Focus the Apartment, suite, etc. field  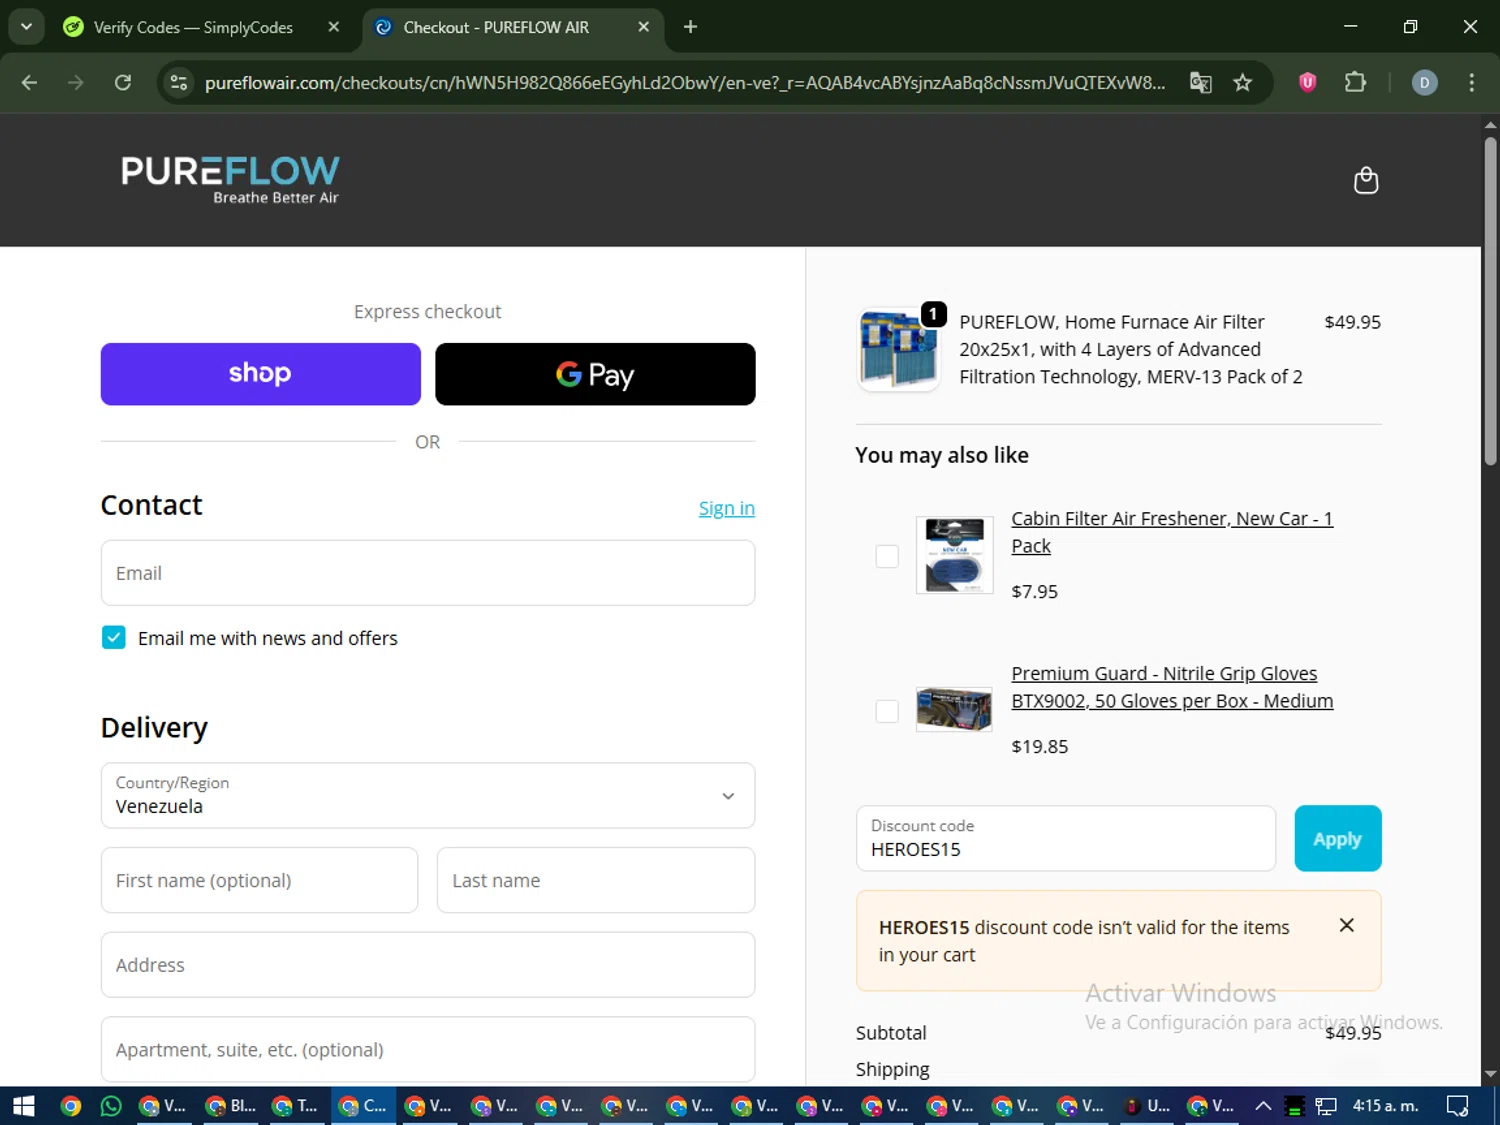[x=428, y=1049]
